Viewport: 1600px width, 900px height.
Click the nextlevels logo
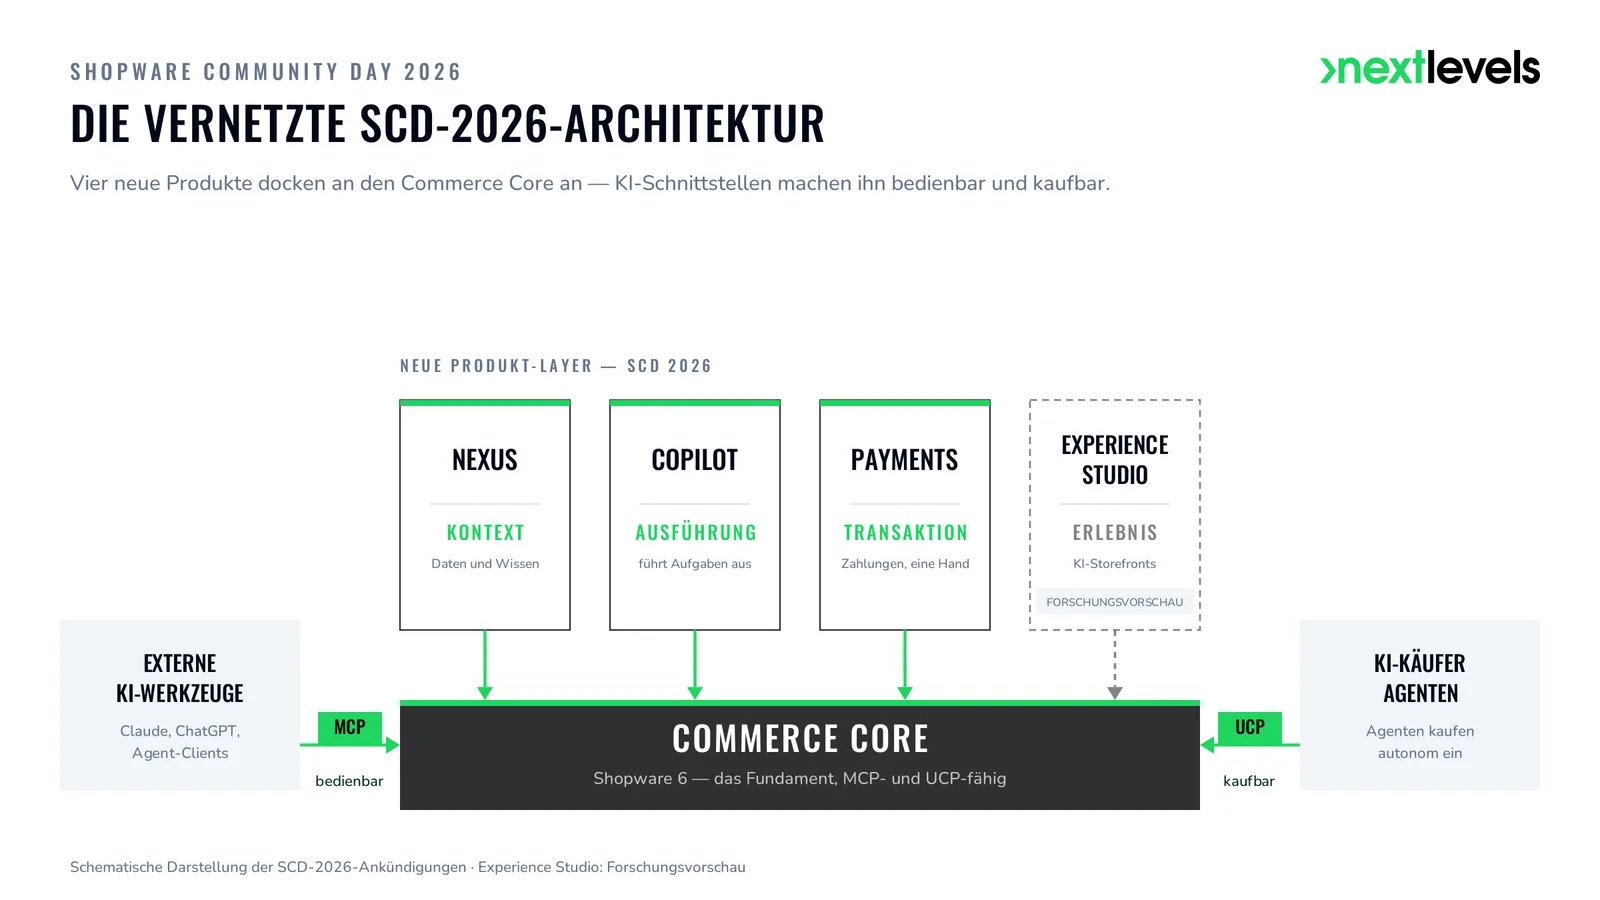[1430, 67]
